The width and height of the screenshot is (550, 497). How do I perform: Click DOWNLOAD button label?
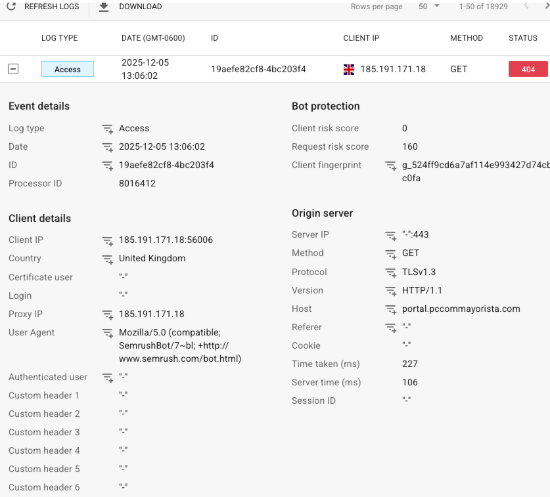point(140,6)
